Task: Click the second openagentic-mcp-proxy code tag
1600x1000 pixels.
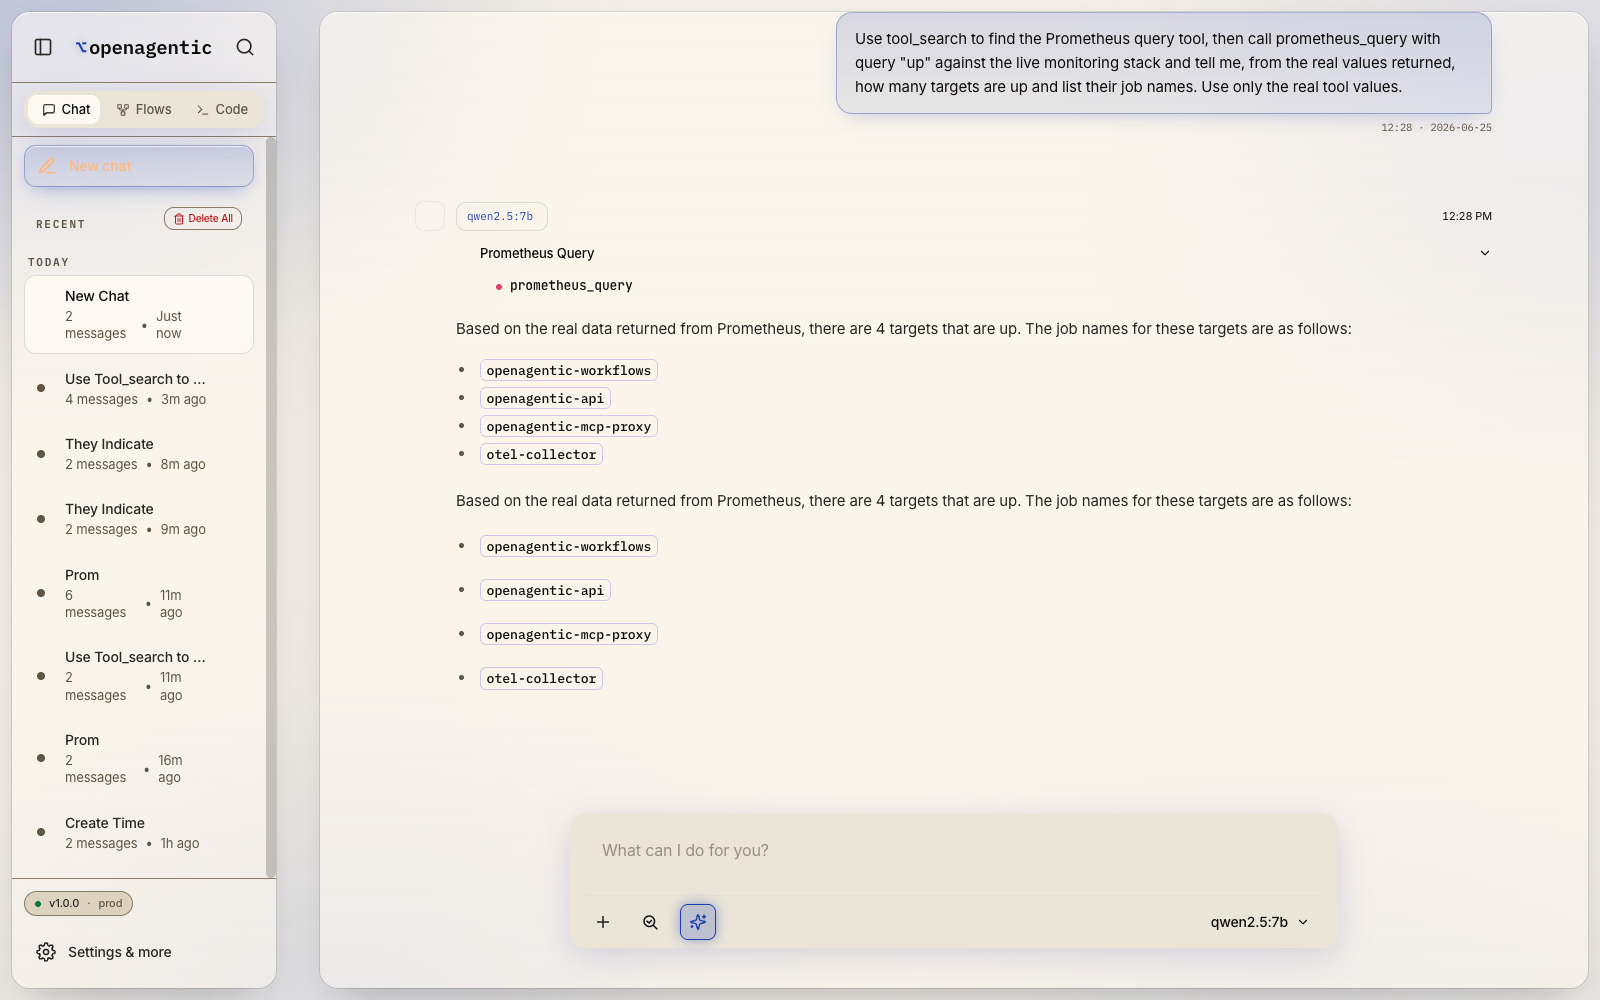Action: 569,634
